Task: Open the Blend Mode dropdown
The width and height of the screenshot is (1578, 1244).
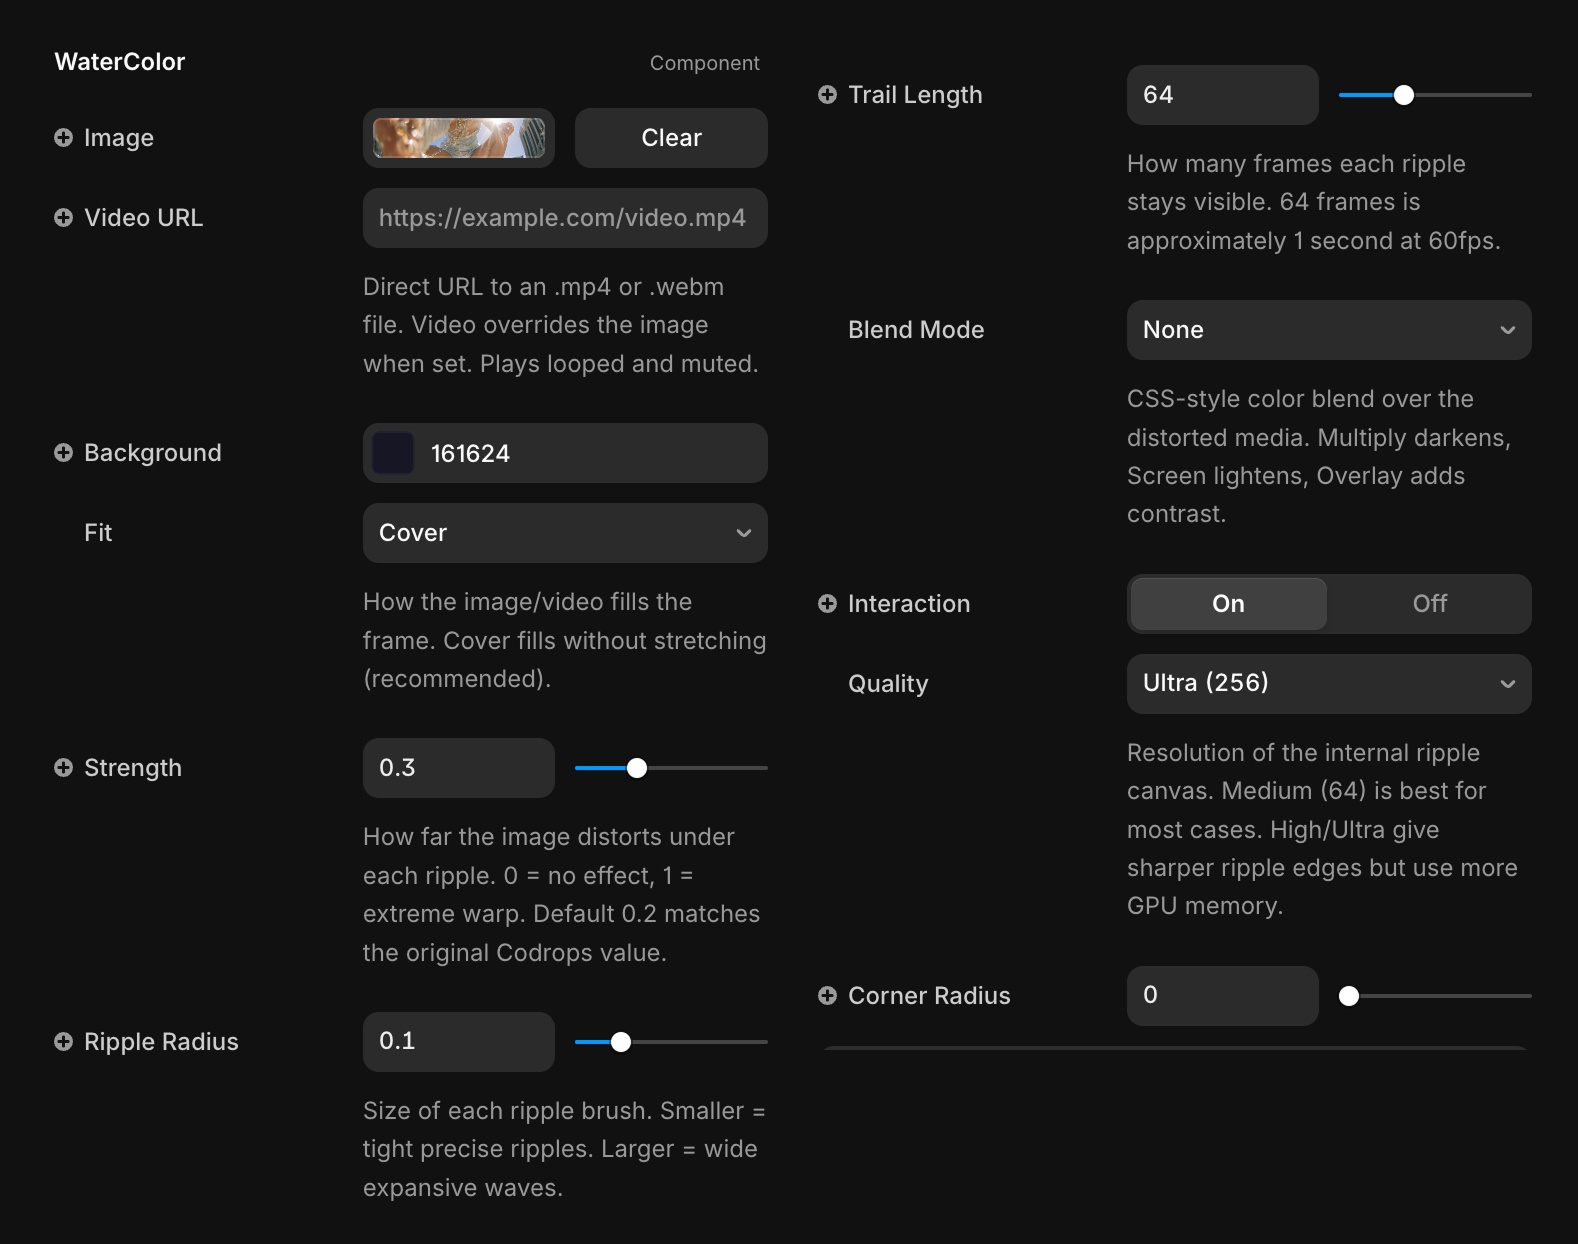Action: (1328, 330)
